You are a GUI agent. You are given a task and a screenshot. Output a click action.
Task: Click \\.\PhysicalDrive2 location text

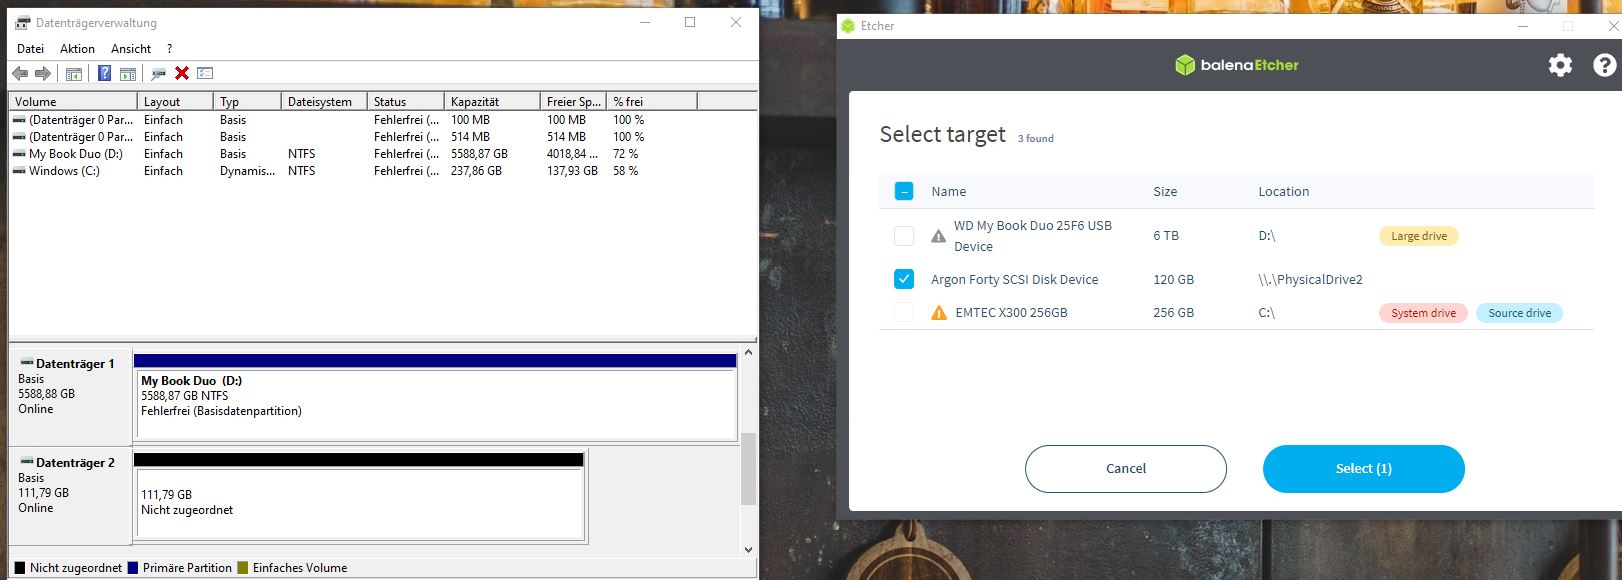pos(1310,279)
